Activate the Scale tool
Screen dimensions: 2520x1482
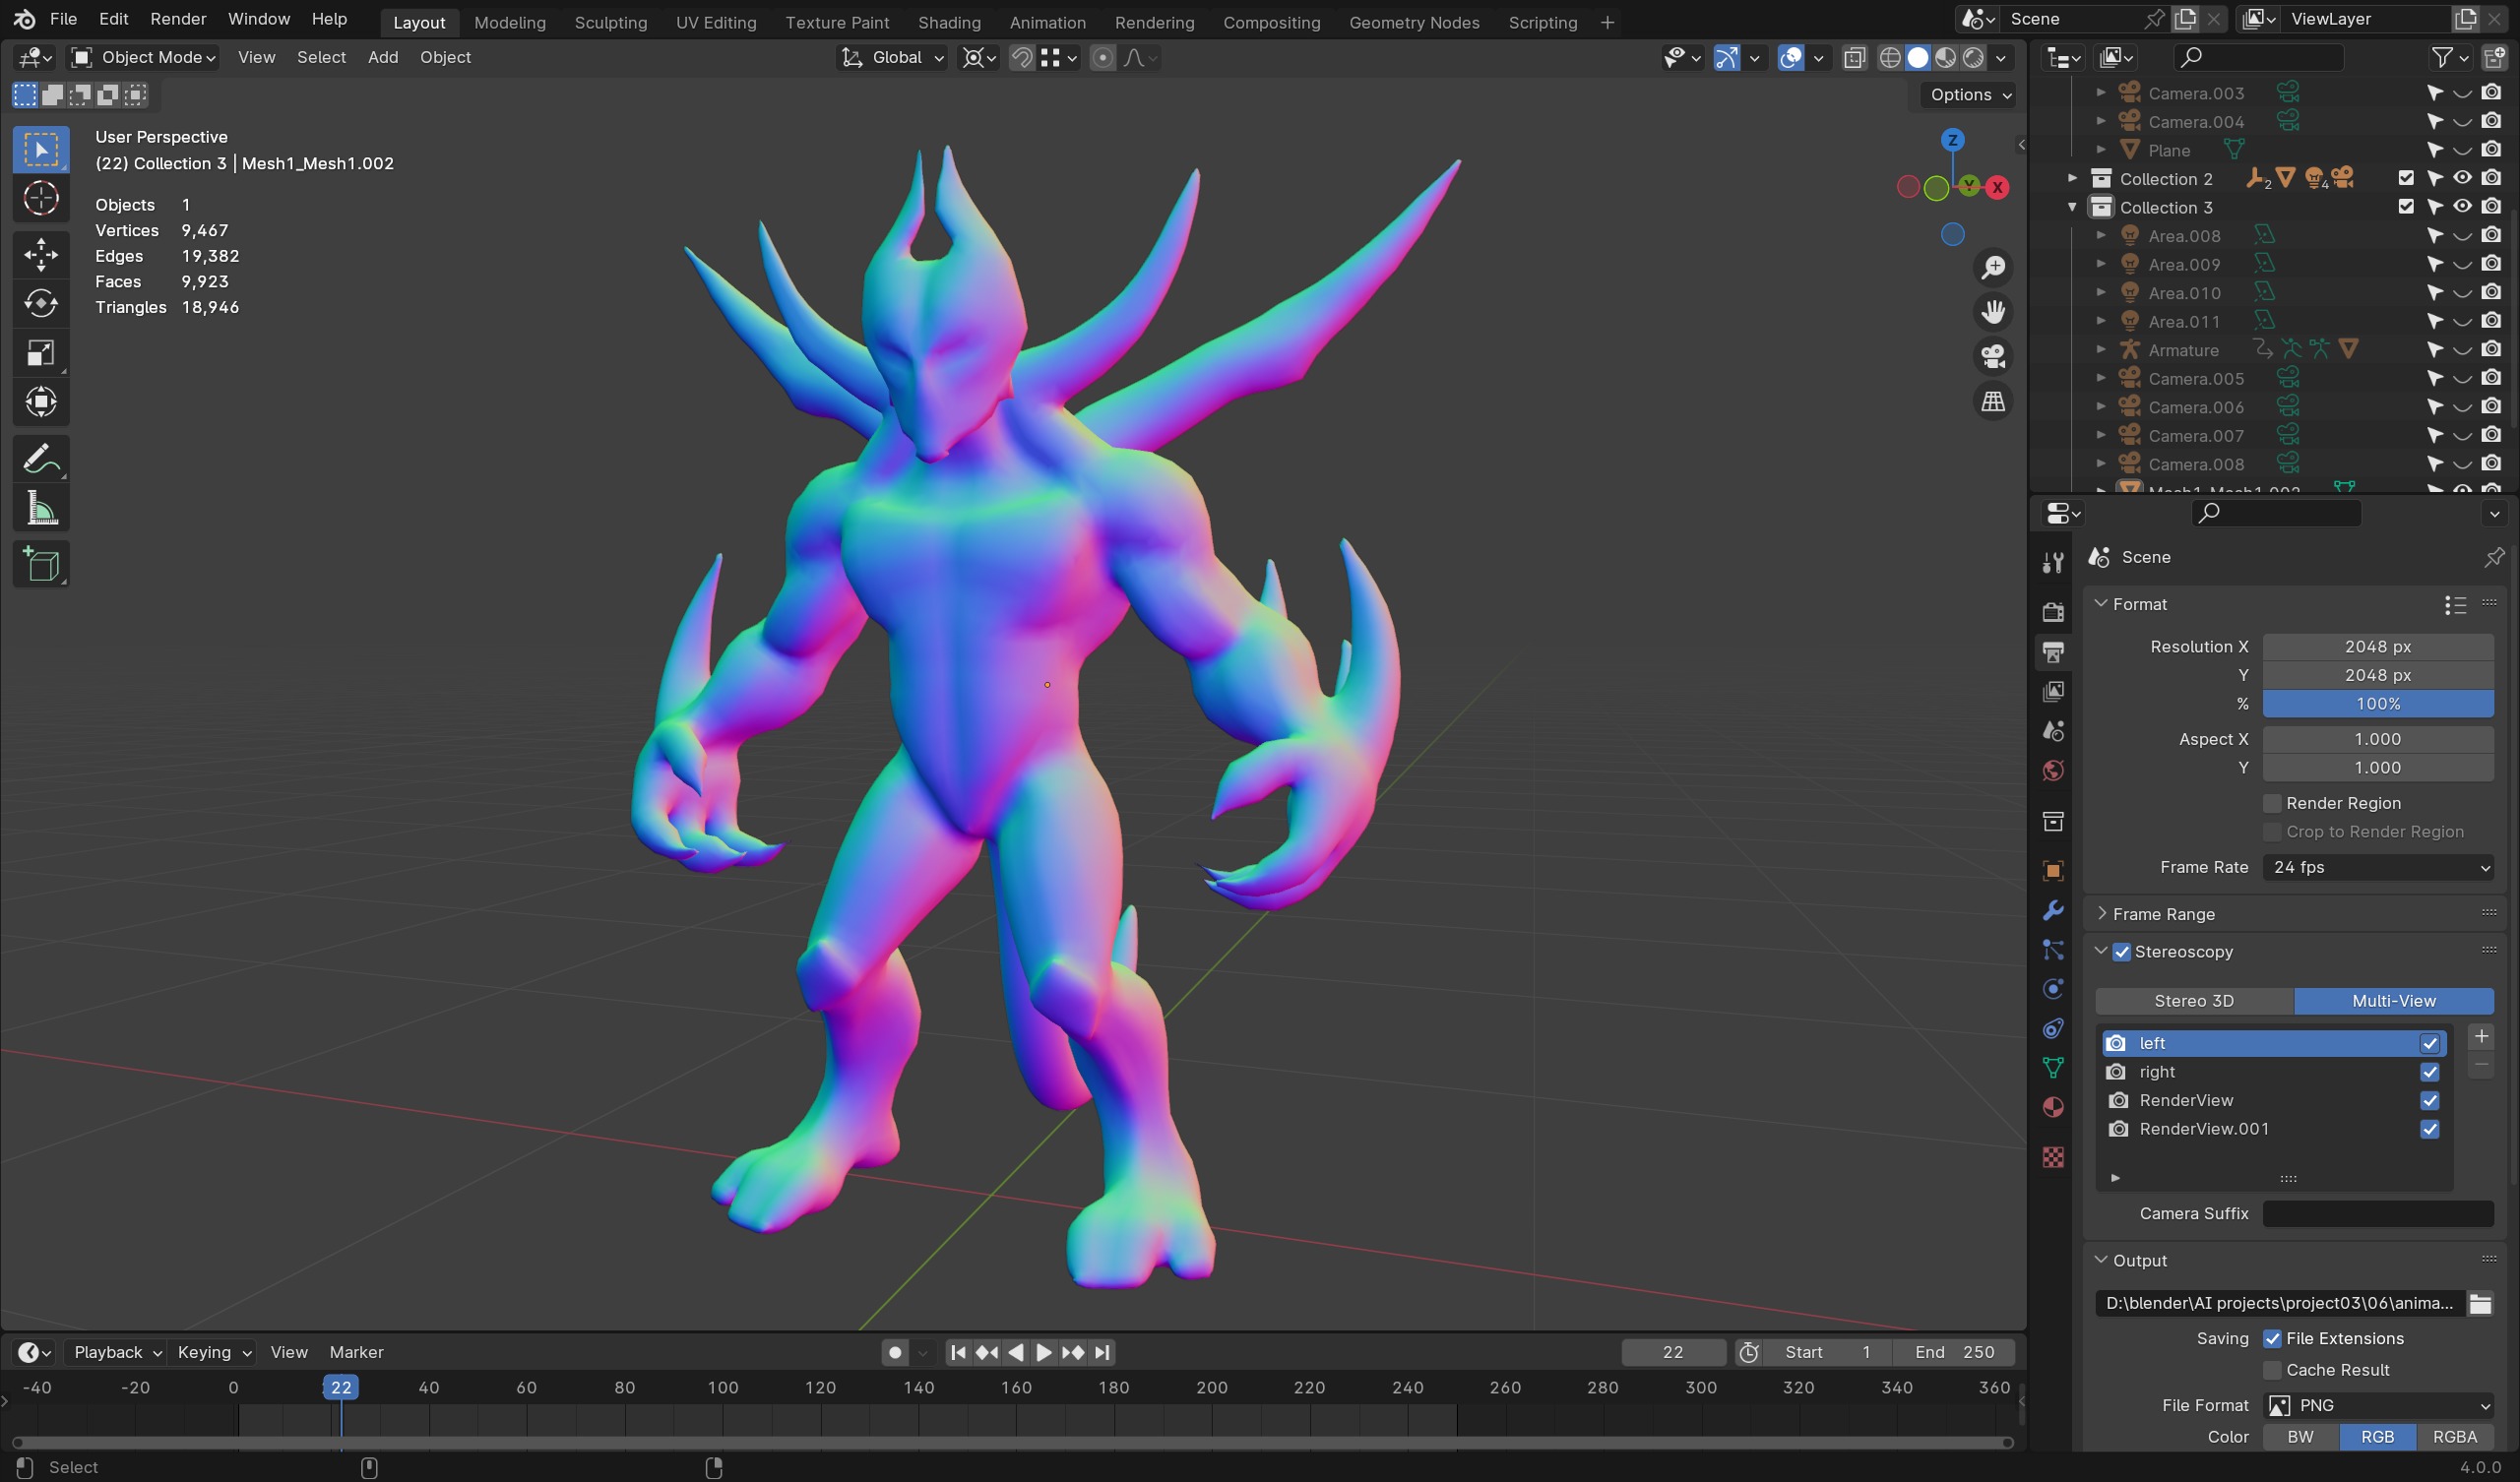click(41, 353)
